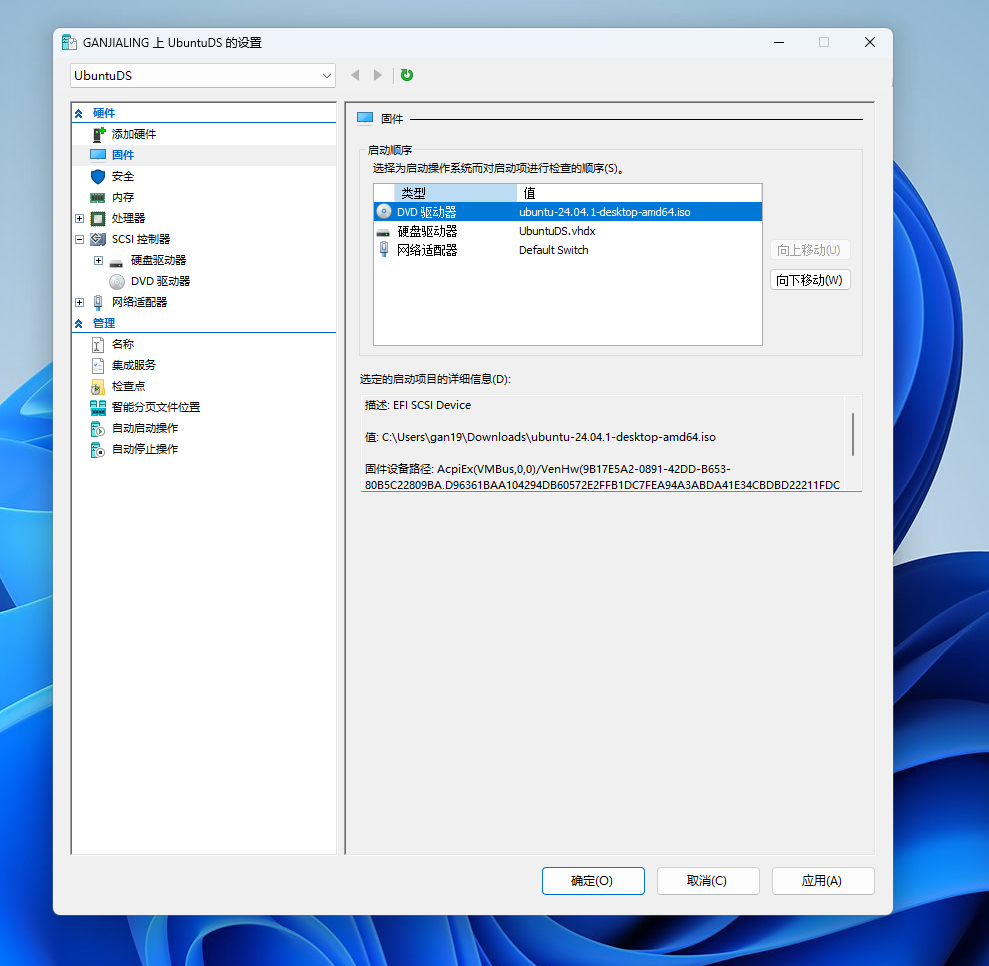Click the blue shield 安全 icon
This screenshot has height=966, width=989.
[x=98, y=177]
